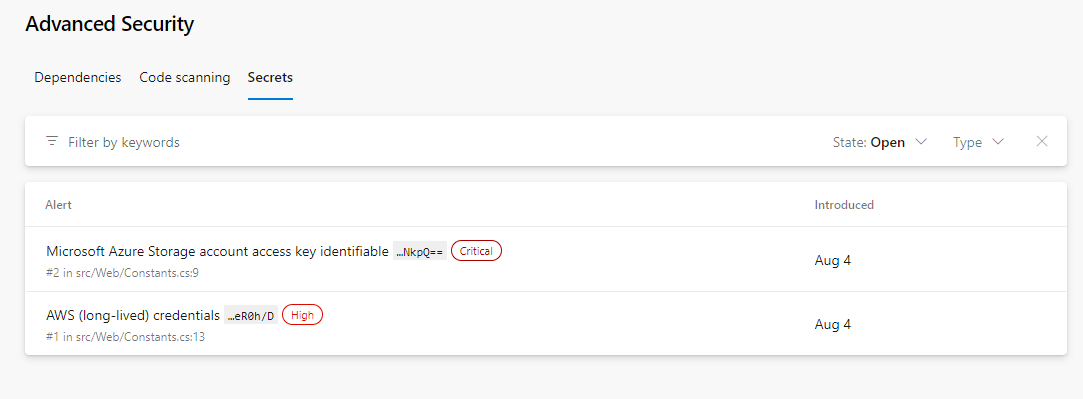Click the High severity badge
The width and height of the screenshot is (1083, 399).
pos(303,315)
